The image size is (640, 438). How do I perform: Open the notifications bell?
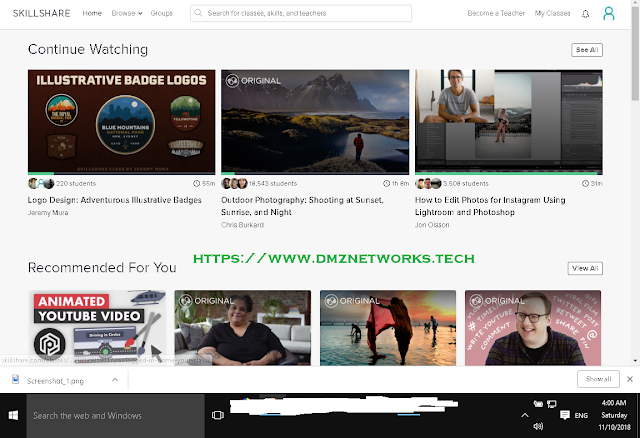tap(585, 14)
